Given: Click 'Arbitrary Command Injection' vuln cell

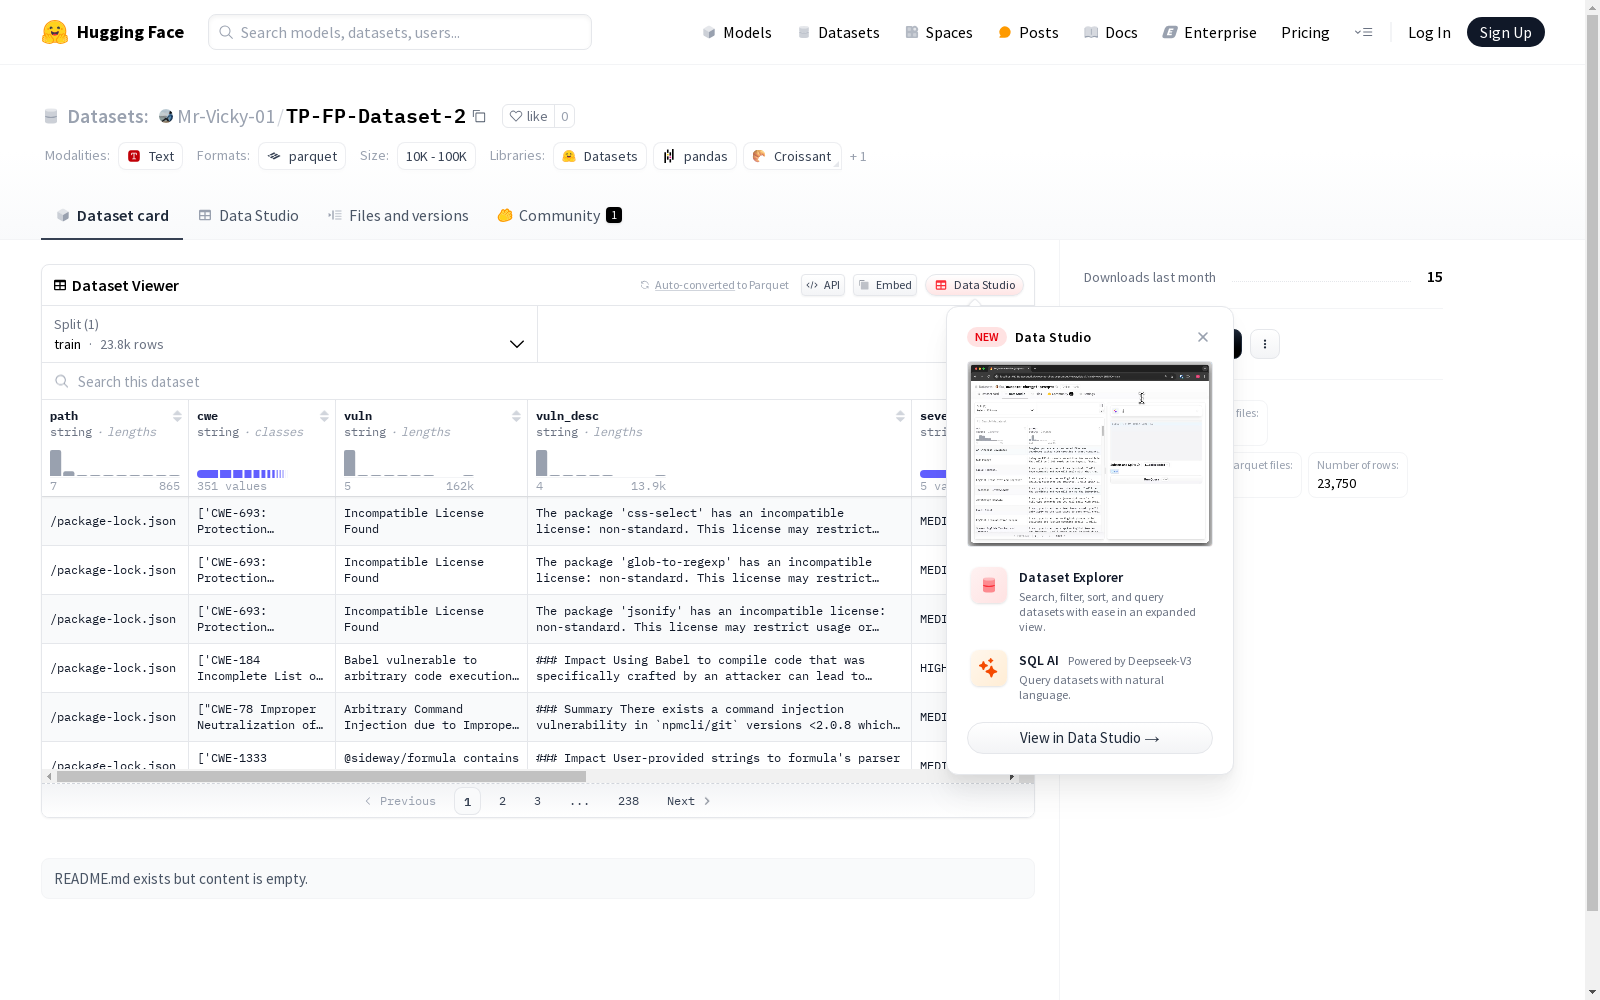Looking at the screenshot, I should coord(431,717).
